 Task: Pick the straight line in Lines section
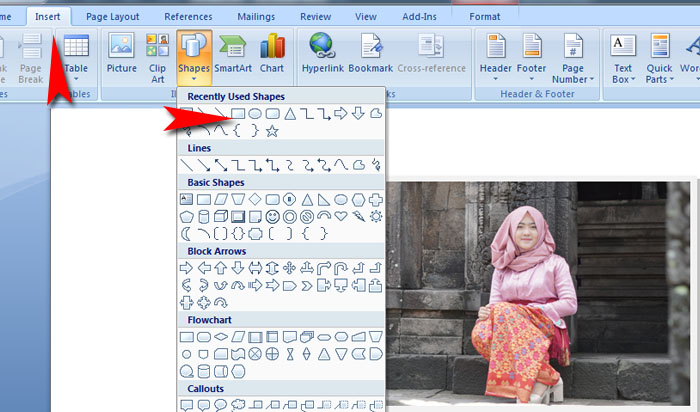click(x=186, y=166)
